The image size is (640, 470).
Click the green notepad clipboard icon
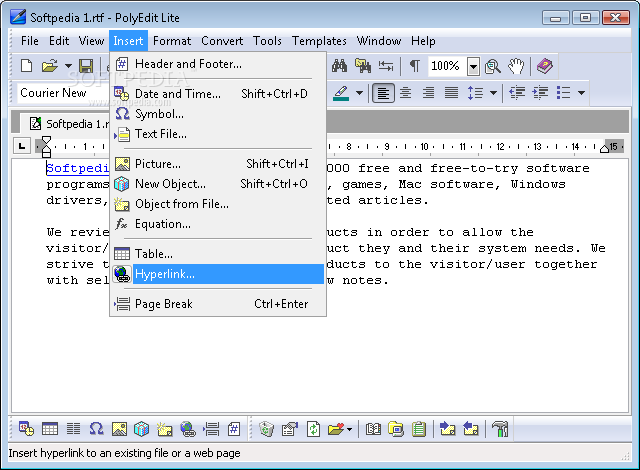(x=419, y=429)
